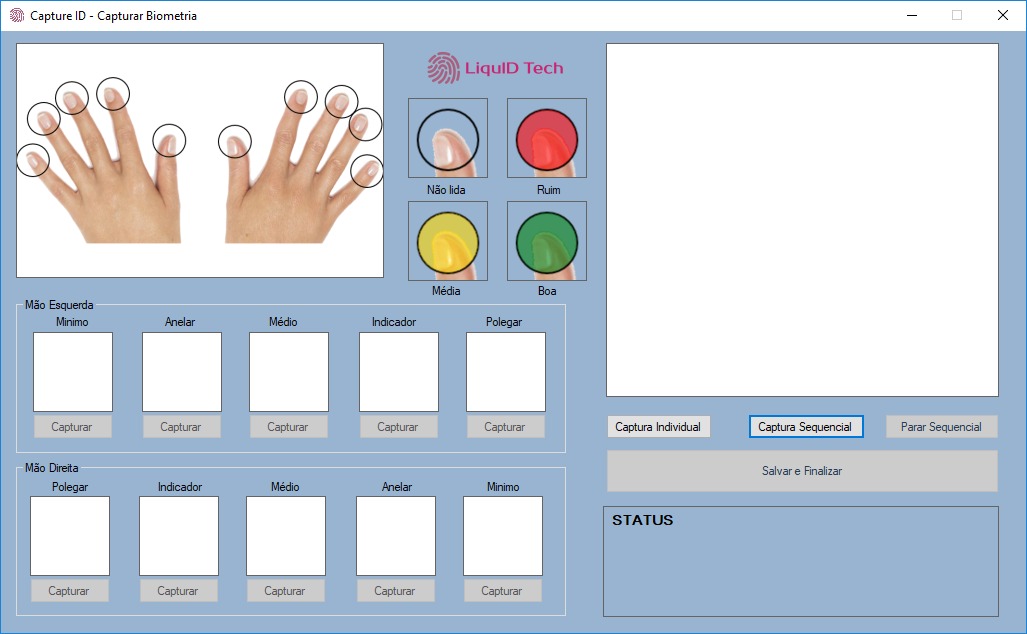Click the 'Não lida' legend caption text

coord(446,190)
